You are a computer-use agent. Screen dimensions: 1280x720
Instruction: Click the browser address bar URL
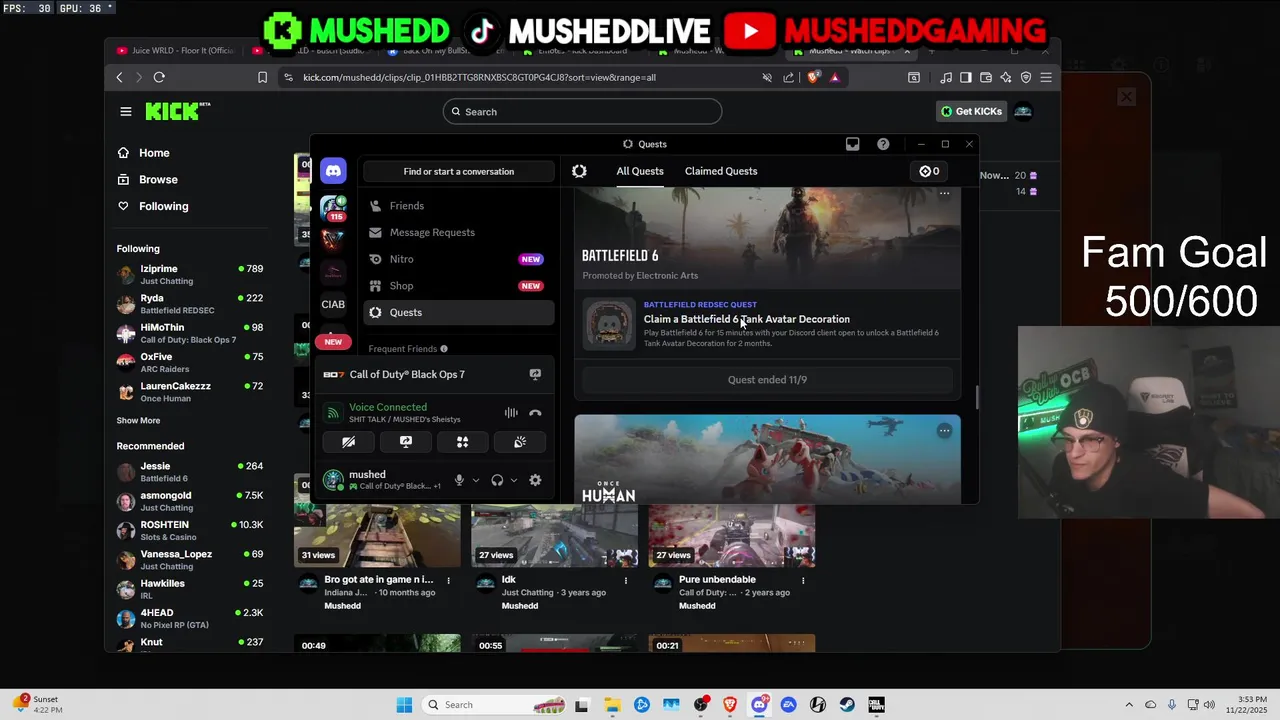coord(480,77)
